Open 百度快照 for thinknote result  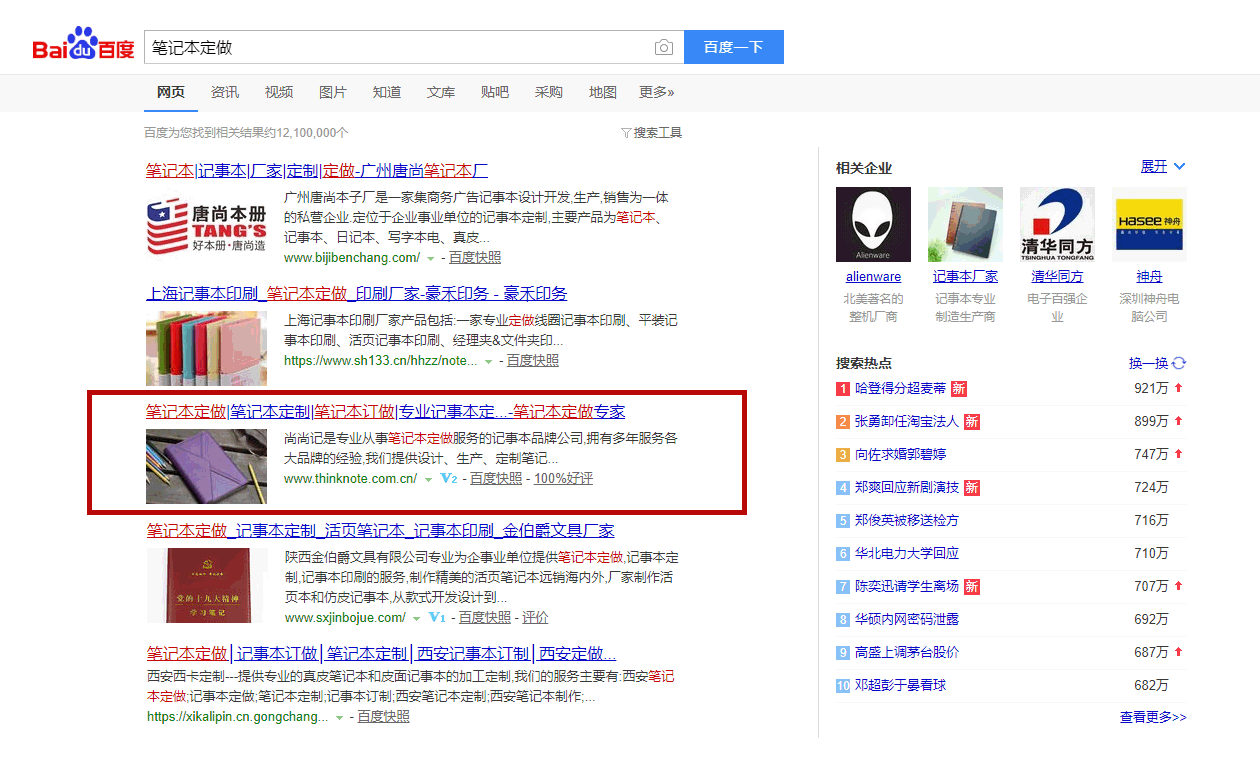click(x=496, y=479)
